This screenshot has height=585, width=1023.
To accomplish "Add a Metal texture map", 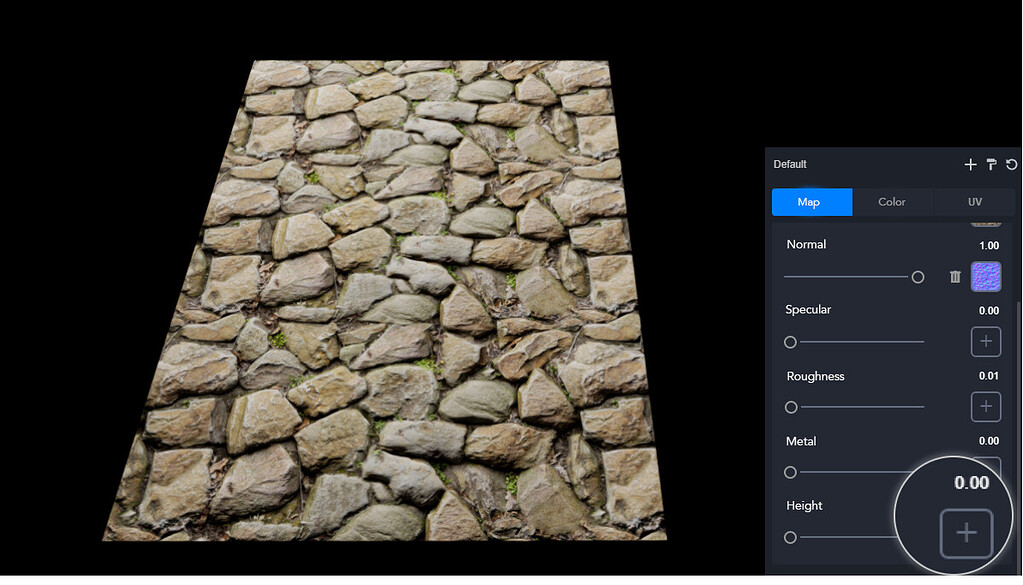I will [985, 472].
